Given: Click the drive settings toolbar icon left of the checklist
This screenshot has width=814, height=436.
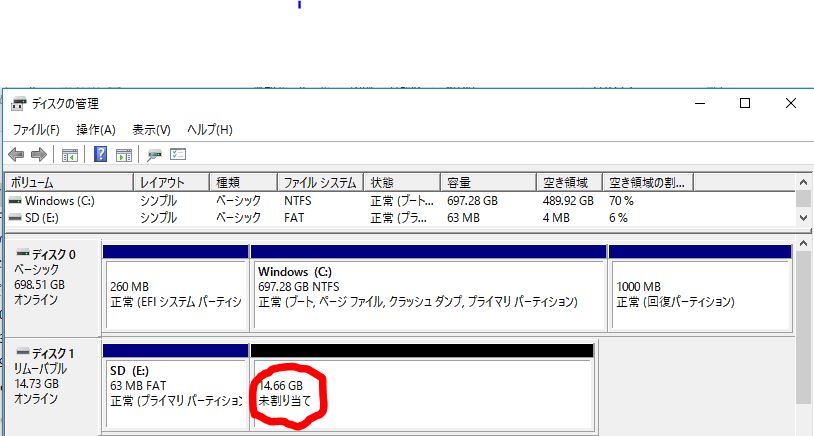Looking at the screenshot, I should tap(154, 155).
